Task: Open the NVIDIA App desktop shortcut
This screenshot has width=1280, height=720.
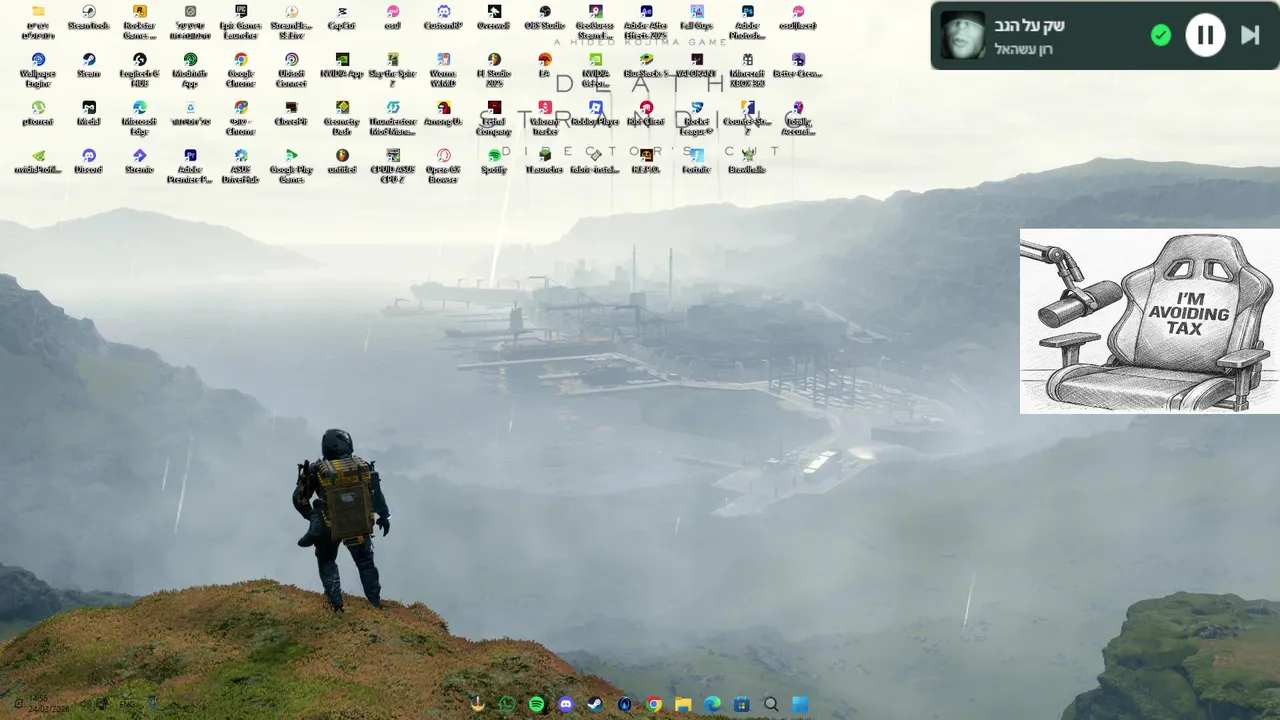Action: pos(342,64)
